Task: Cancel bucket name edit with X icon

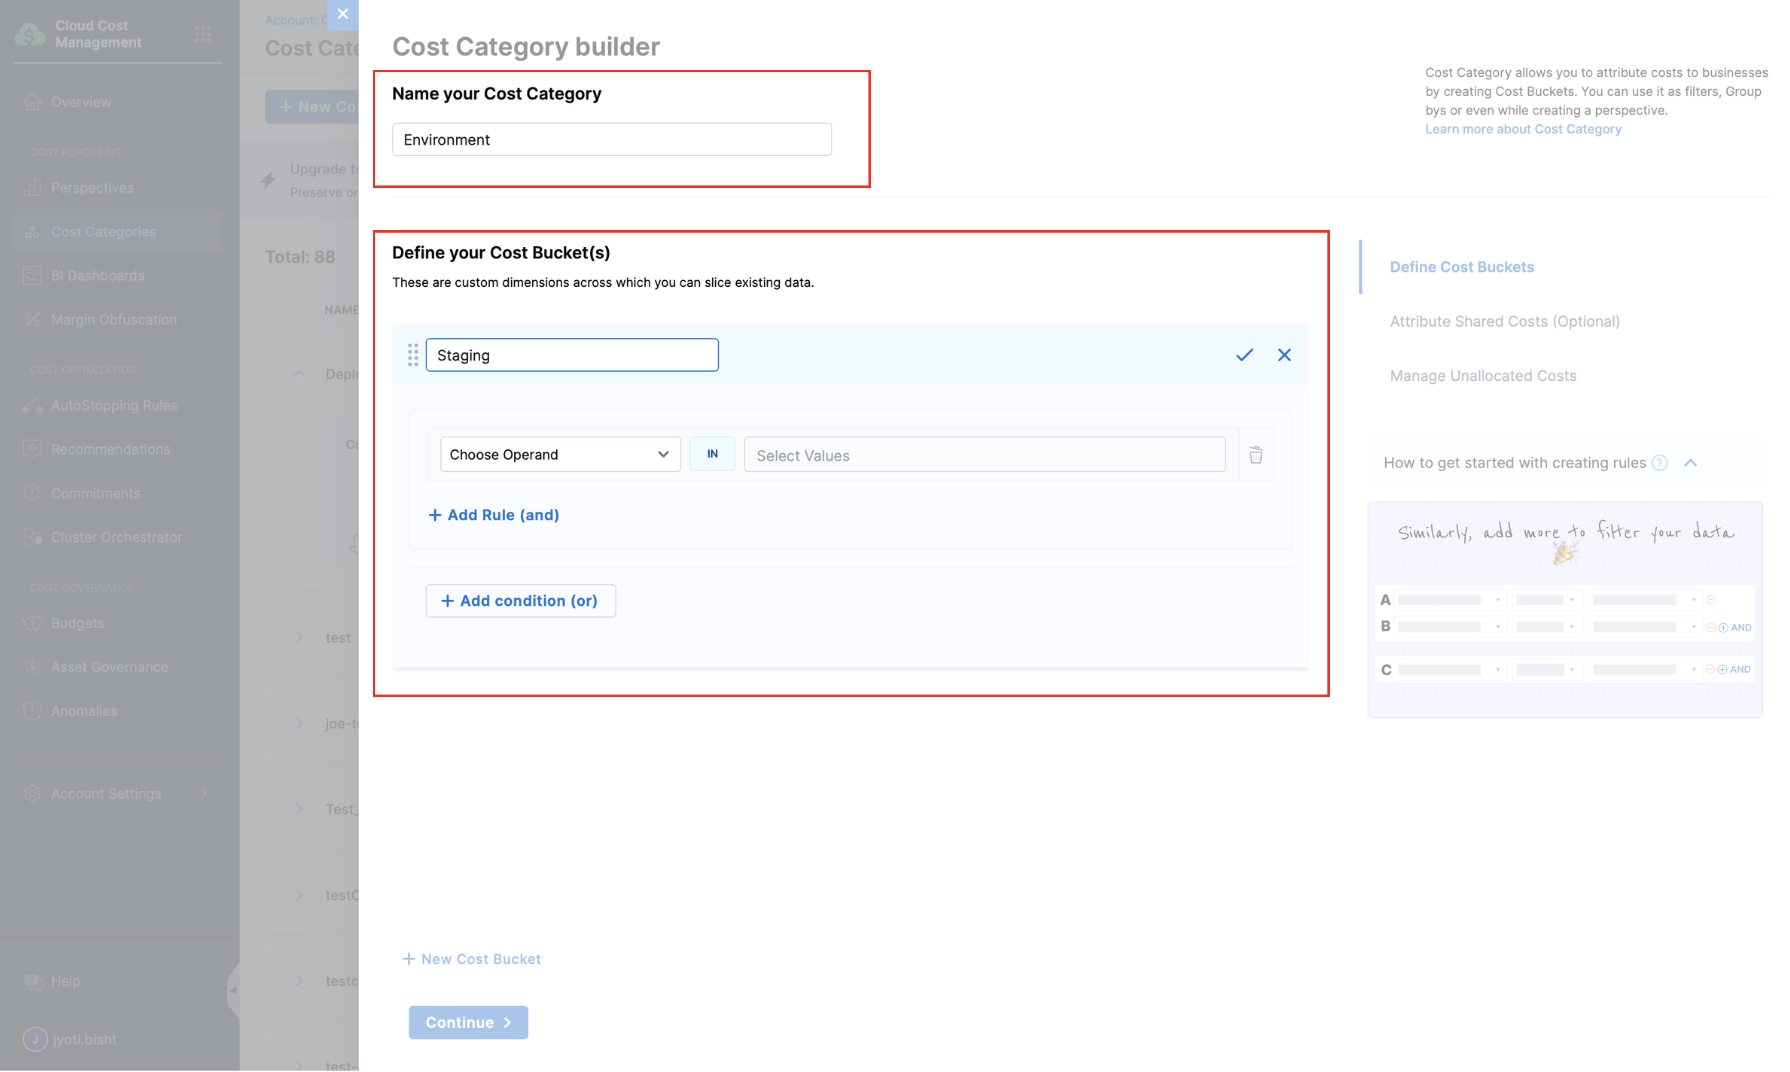Action: [x=1284, y=355]
